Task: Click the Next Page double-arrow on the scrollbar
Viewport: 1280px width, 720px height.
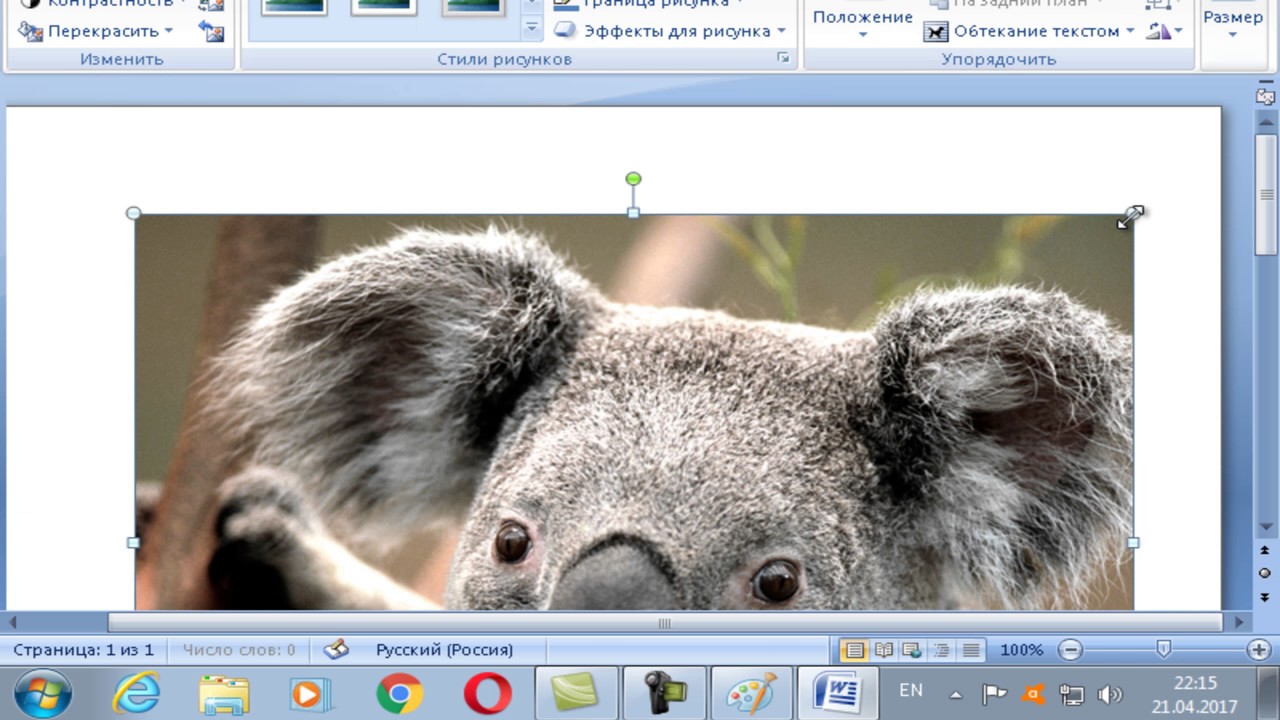Action: 1265,596
